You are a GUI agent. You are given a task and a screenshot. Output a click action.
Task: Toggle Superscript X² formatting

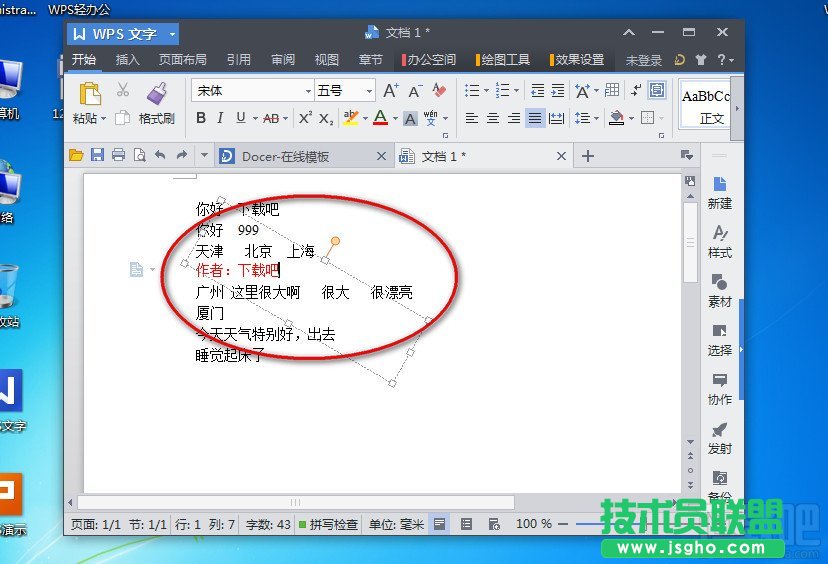point(305,118)
